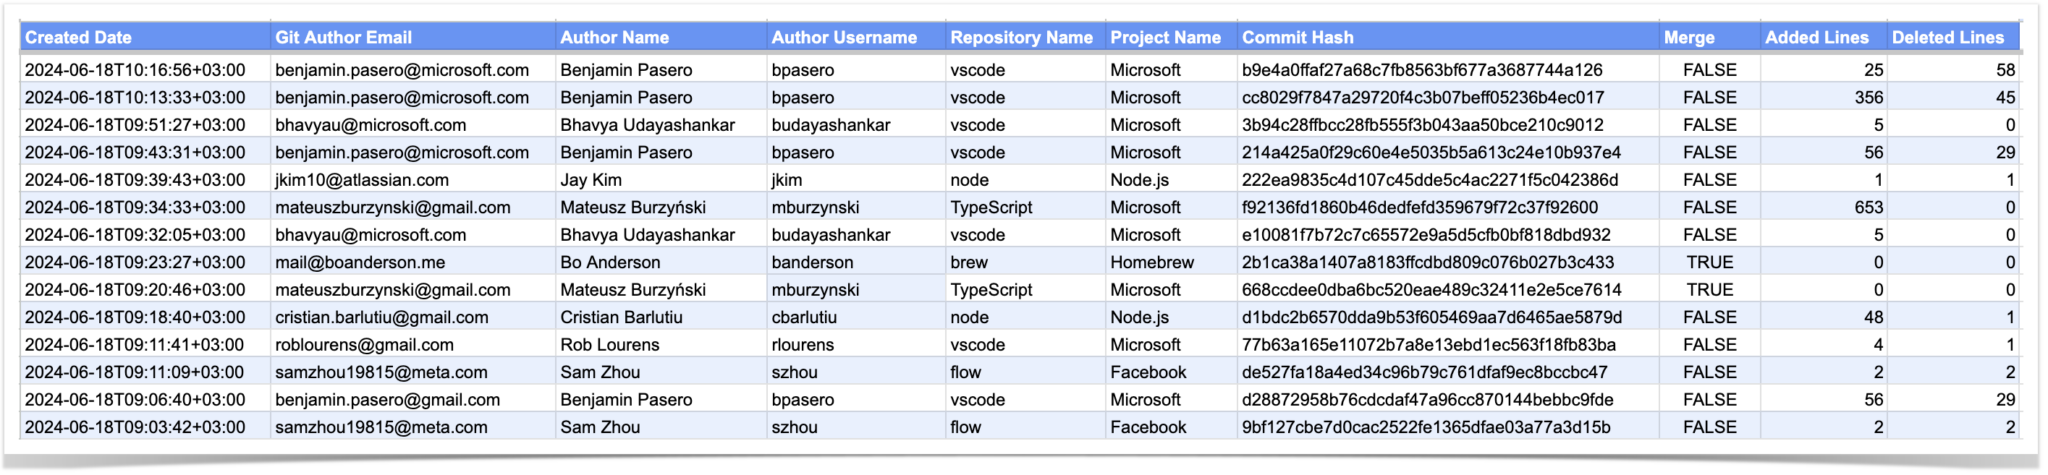Select the Repository Name column header
The height and width of the screenshot is (475, 2048).
(1025, 37)
